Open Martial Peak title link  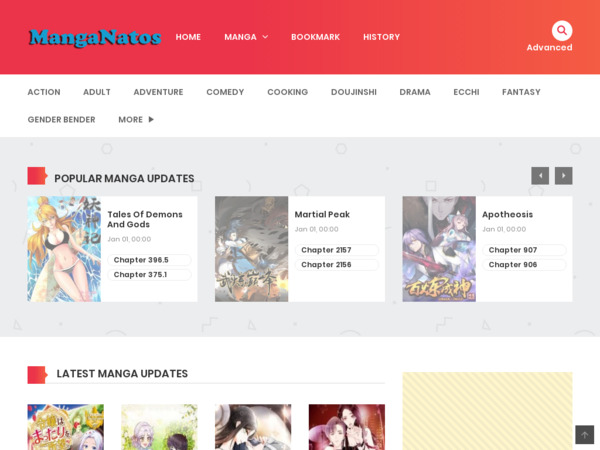322,214
